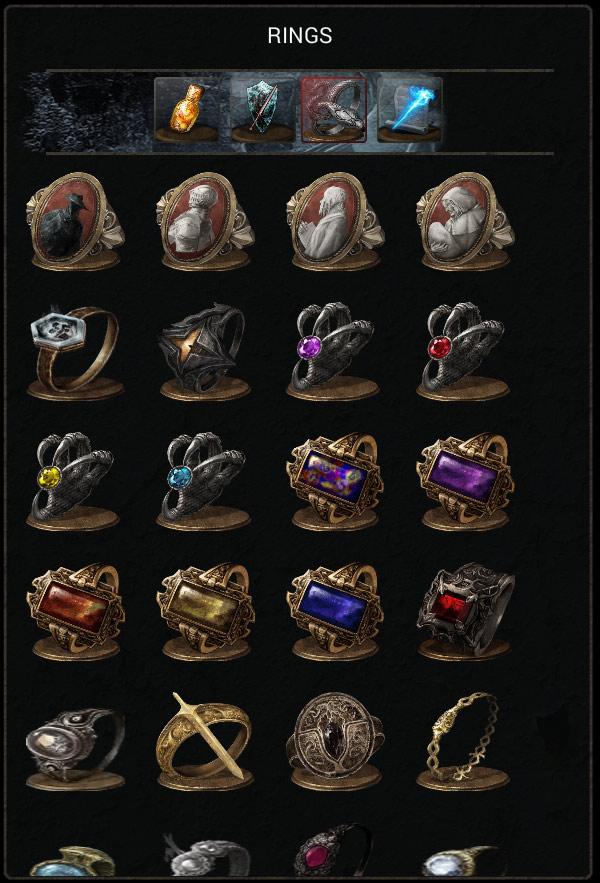The image size is (600, 883).
Task: Select the gold ring pierced by a sword
Action: [x=205, y=741]
